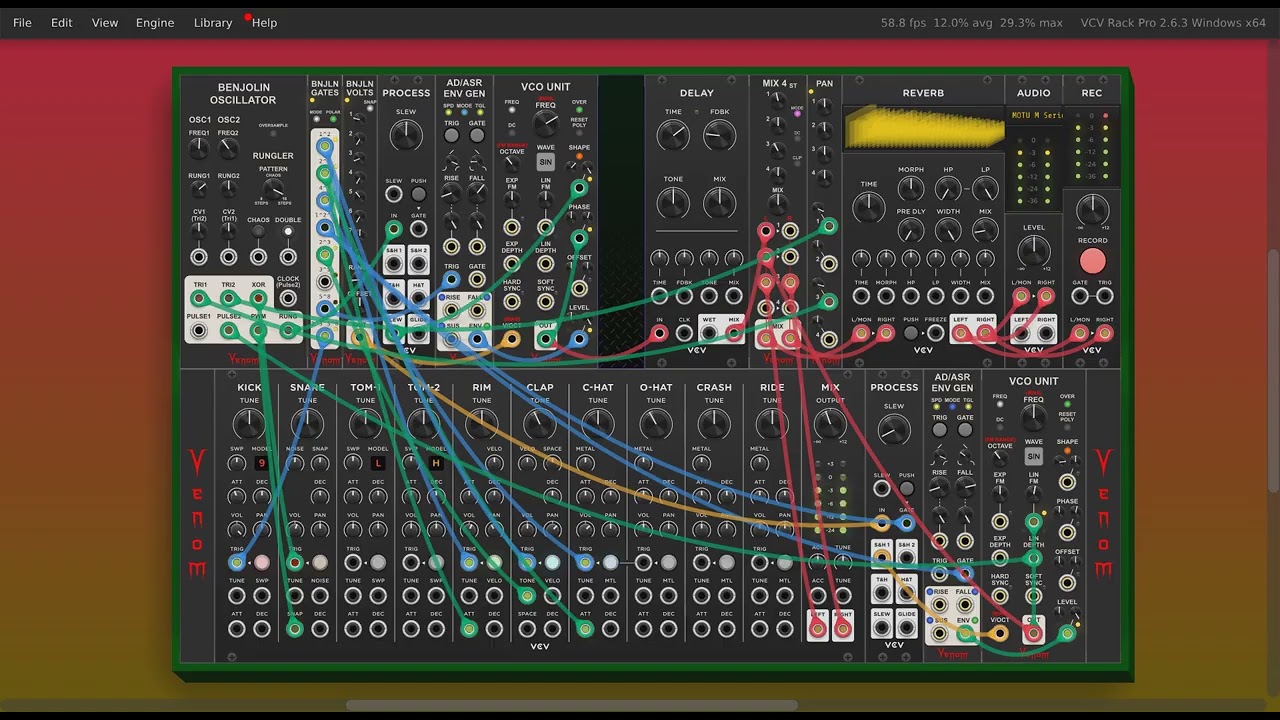Toggle OVER button on upper VCO Unit
This screenshot has width=1280, height=720.
coord(579,110)
